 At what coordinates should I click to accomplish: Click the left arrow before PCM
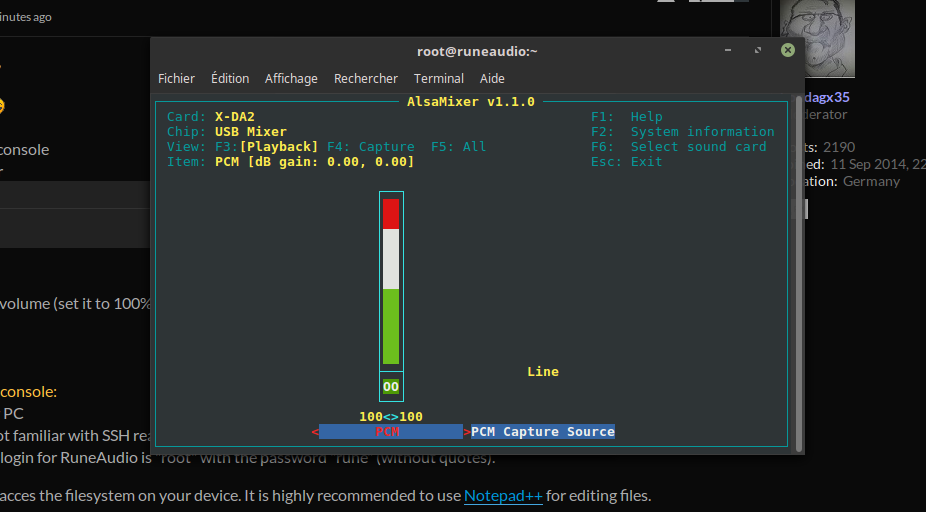[315, 432]
